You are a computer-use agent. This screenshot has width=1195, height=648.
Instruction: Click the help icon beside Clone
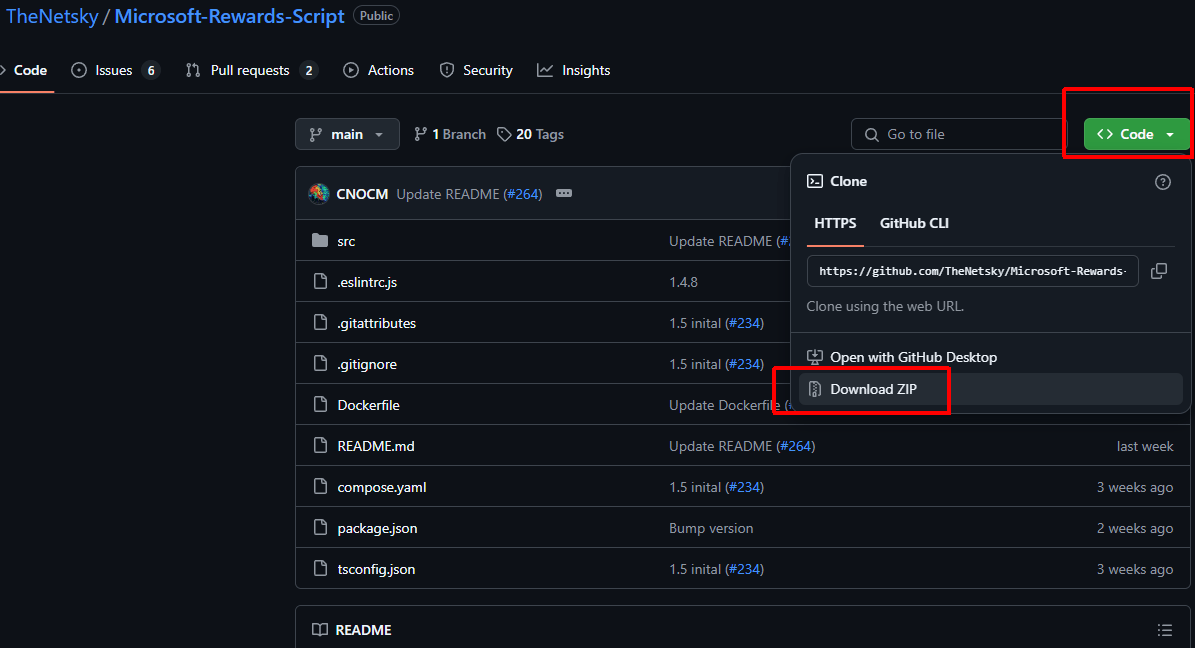click(x=1162, y=181)
